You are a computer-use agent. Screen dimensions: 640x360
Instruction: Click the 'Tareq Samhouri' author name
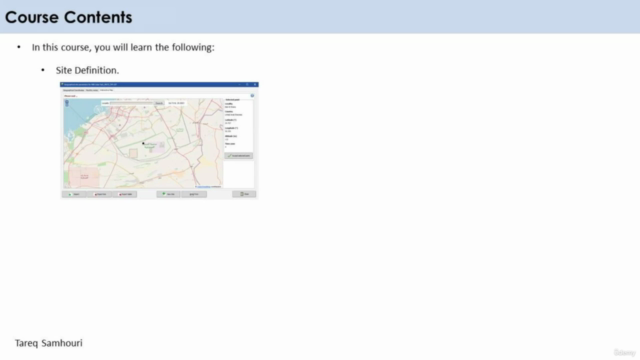click(49, 343)
